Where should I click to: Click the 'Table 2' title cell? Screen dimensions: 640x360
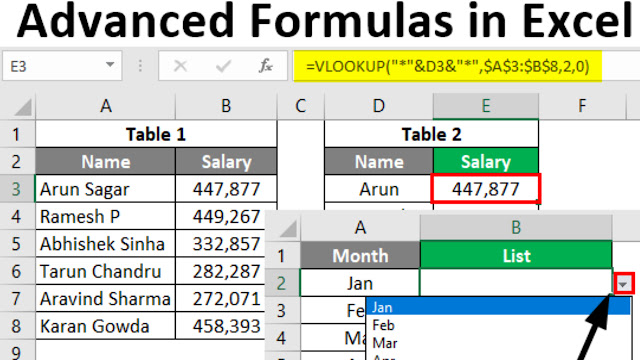431,134
